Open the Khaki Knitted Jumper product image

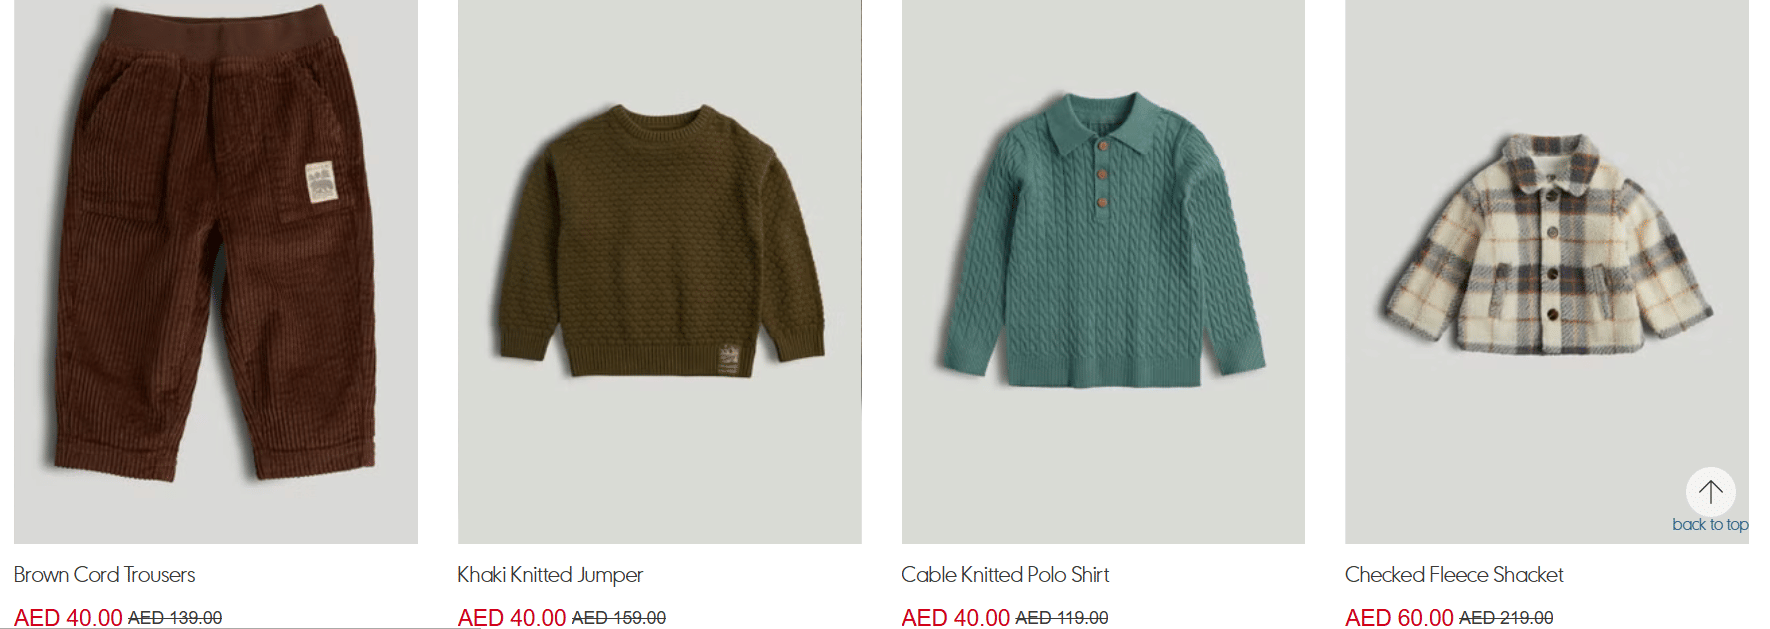click(660, 272)
